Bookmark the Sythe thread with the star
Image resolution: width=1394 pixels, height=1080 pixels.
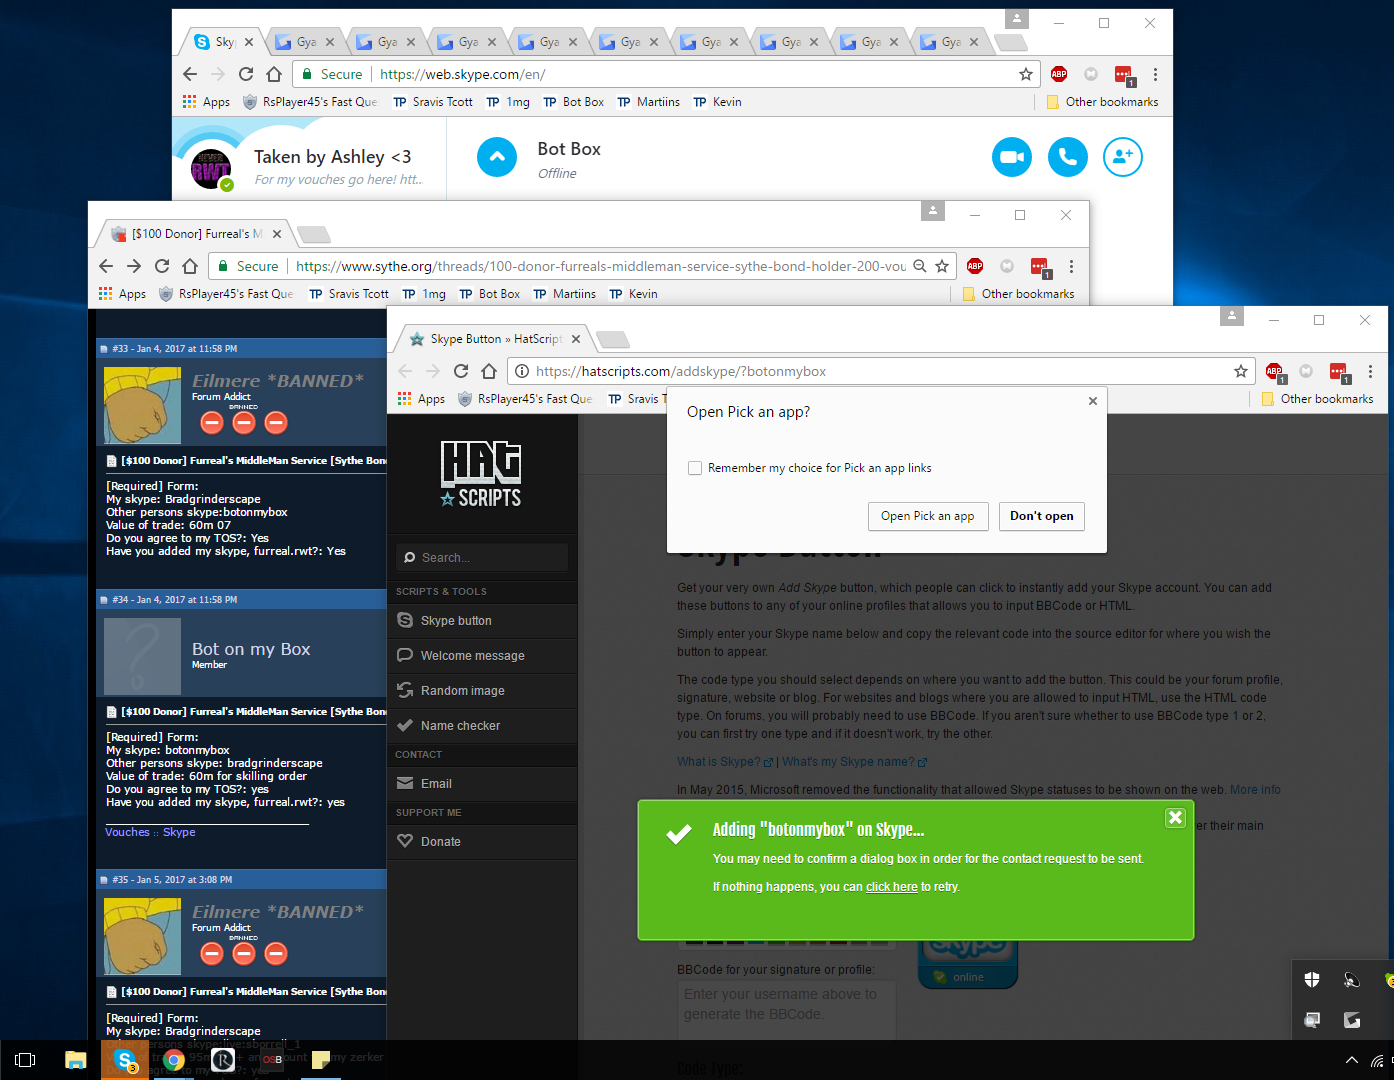[x=942, y=266]
